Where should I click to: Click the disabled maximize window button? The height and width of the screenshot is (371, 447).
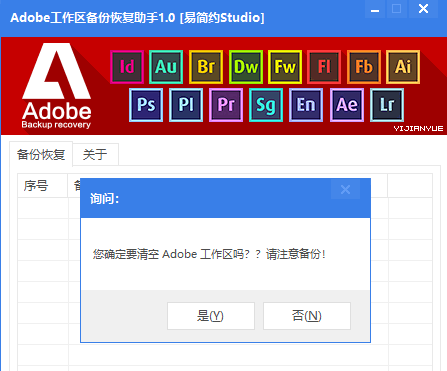point(396,9)
